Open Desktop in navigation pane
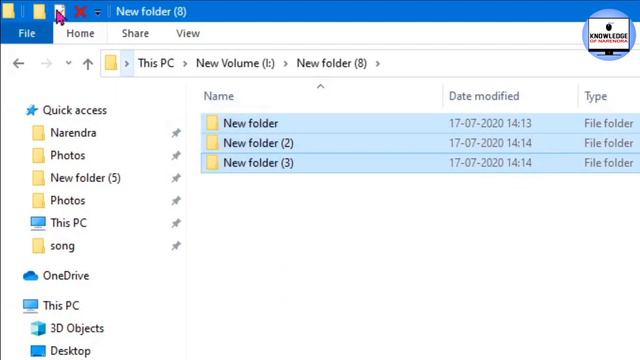This screenshot has height=360, width=640. point(70,351)
